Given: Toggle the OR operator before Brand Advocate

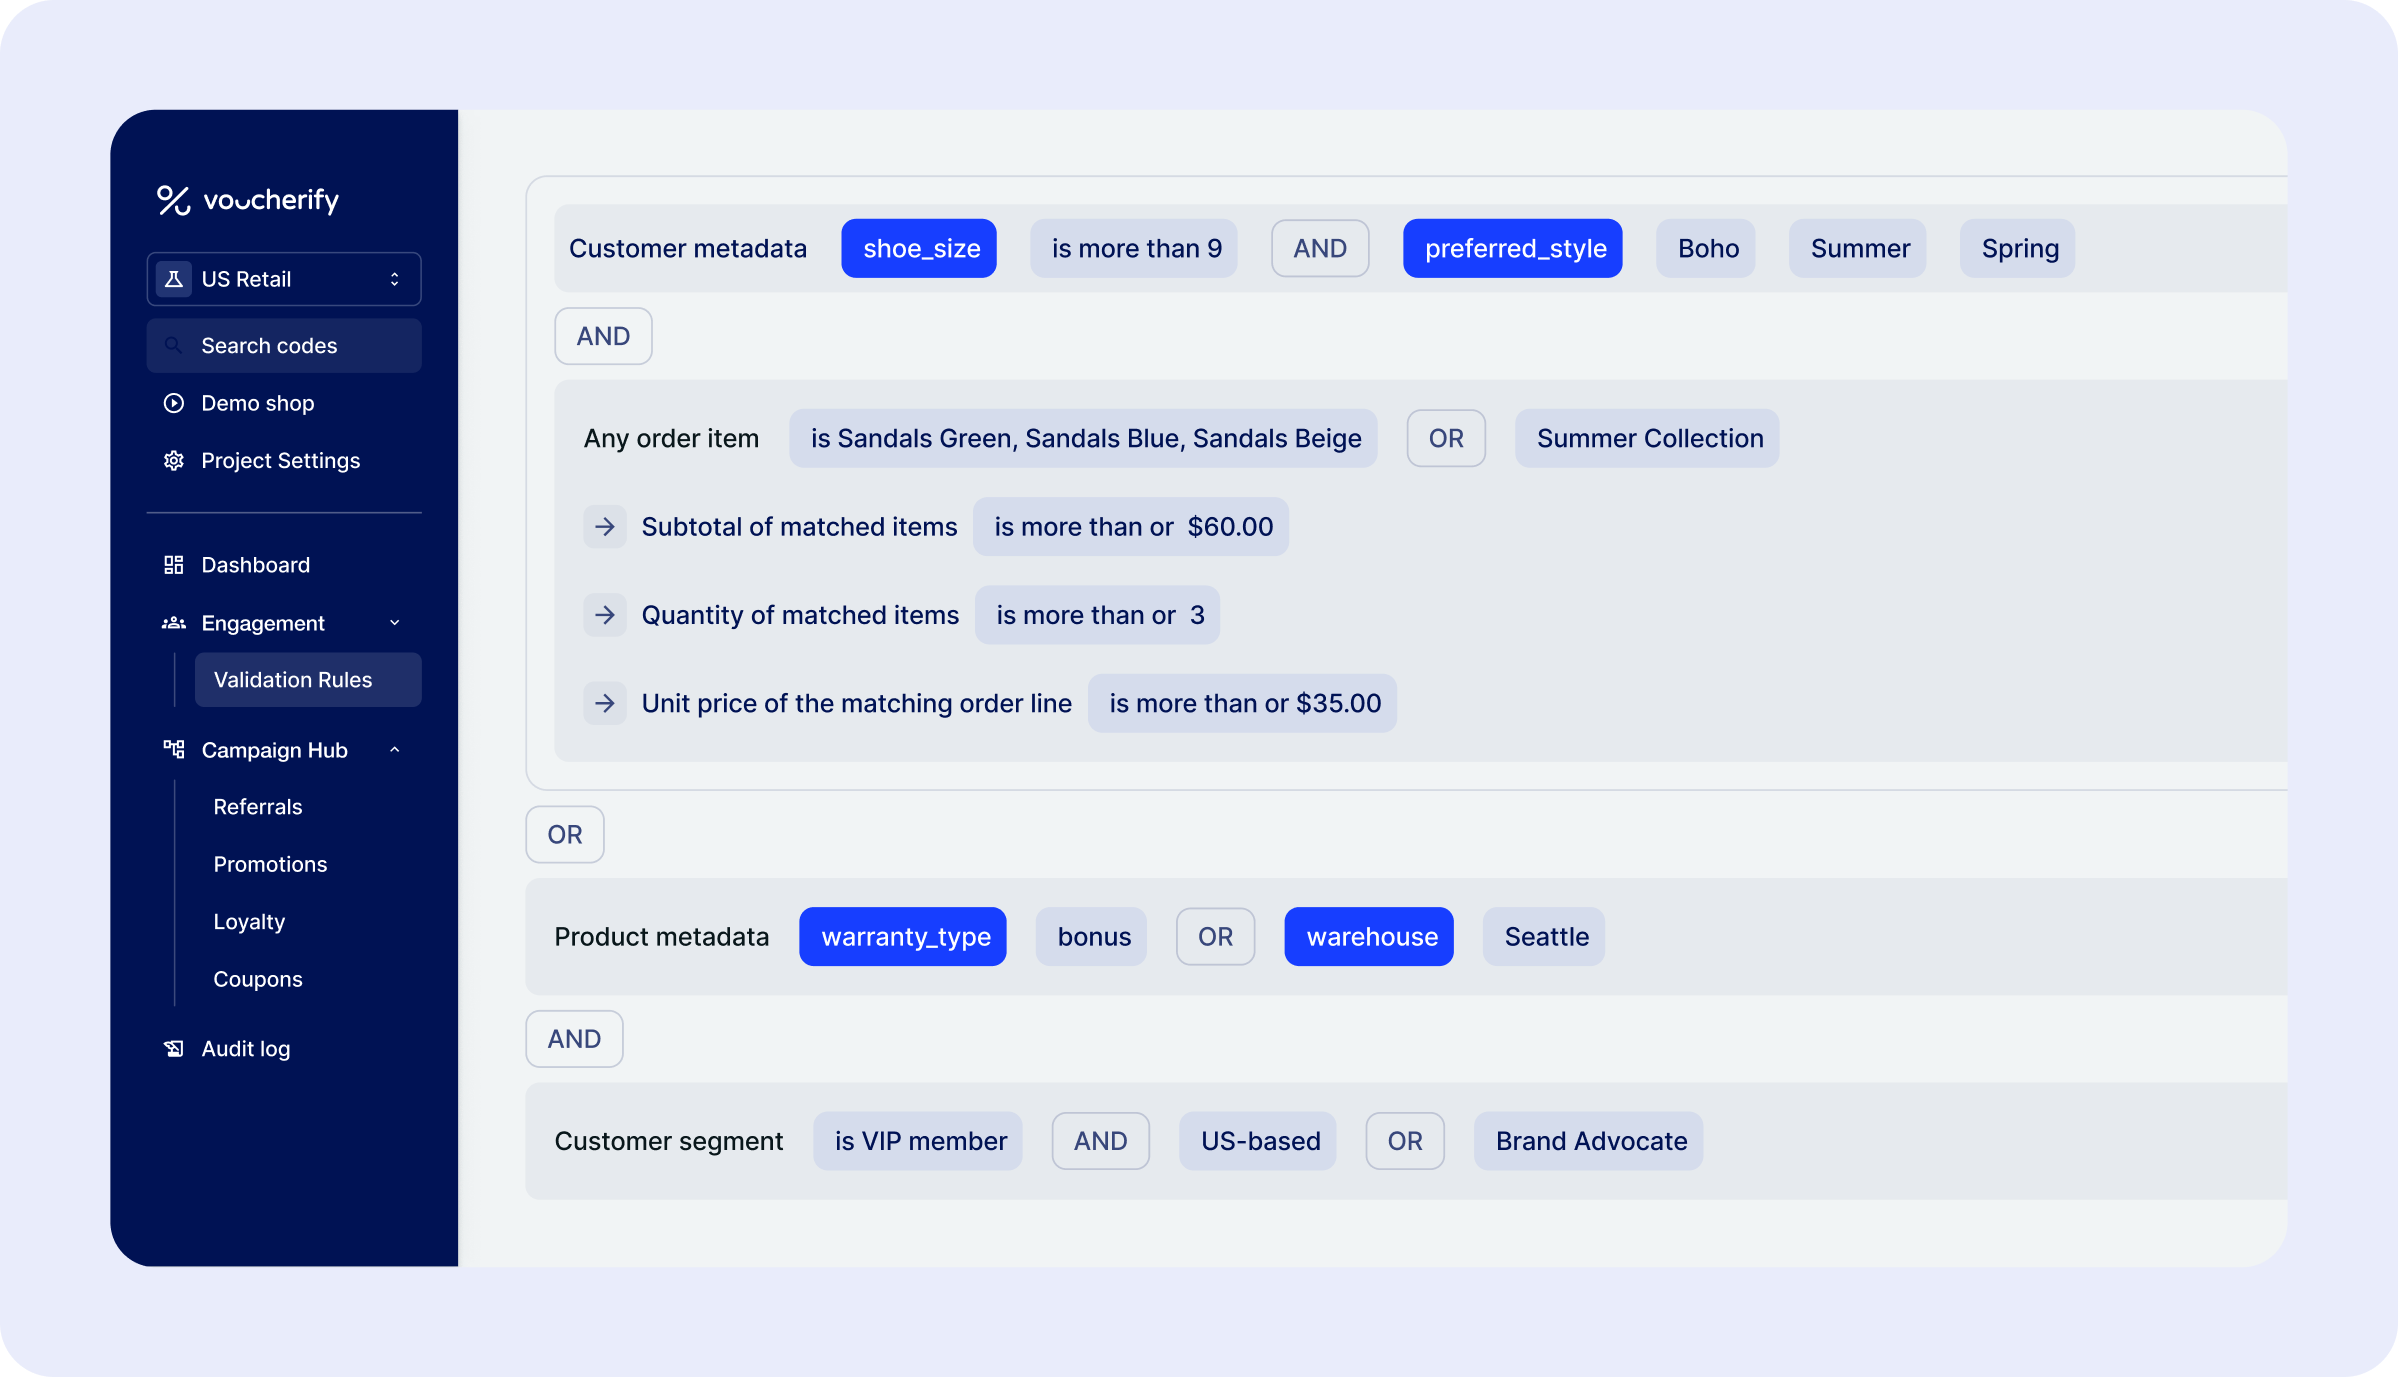Looking at the screenshot, I should [1404, 1141].
